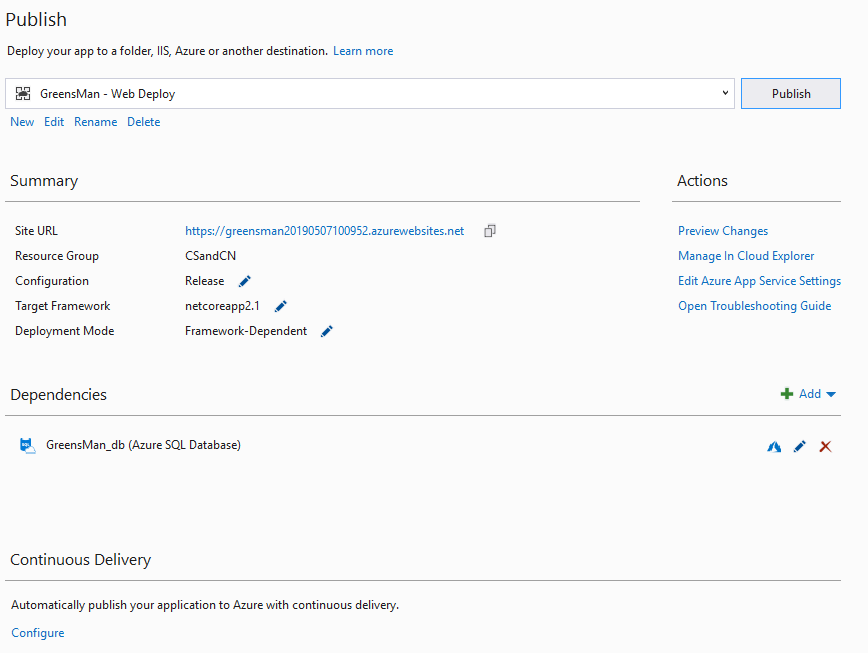The height and width of the screenshot is (653, 868).
Task: Click the Edit profile link
Action: pyautogui.click(x=54, y=122)
